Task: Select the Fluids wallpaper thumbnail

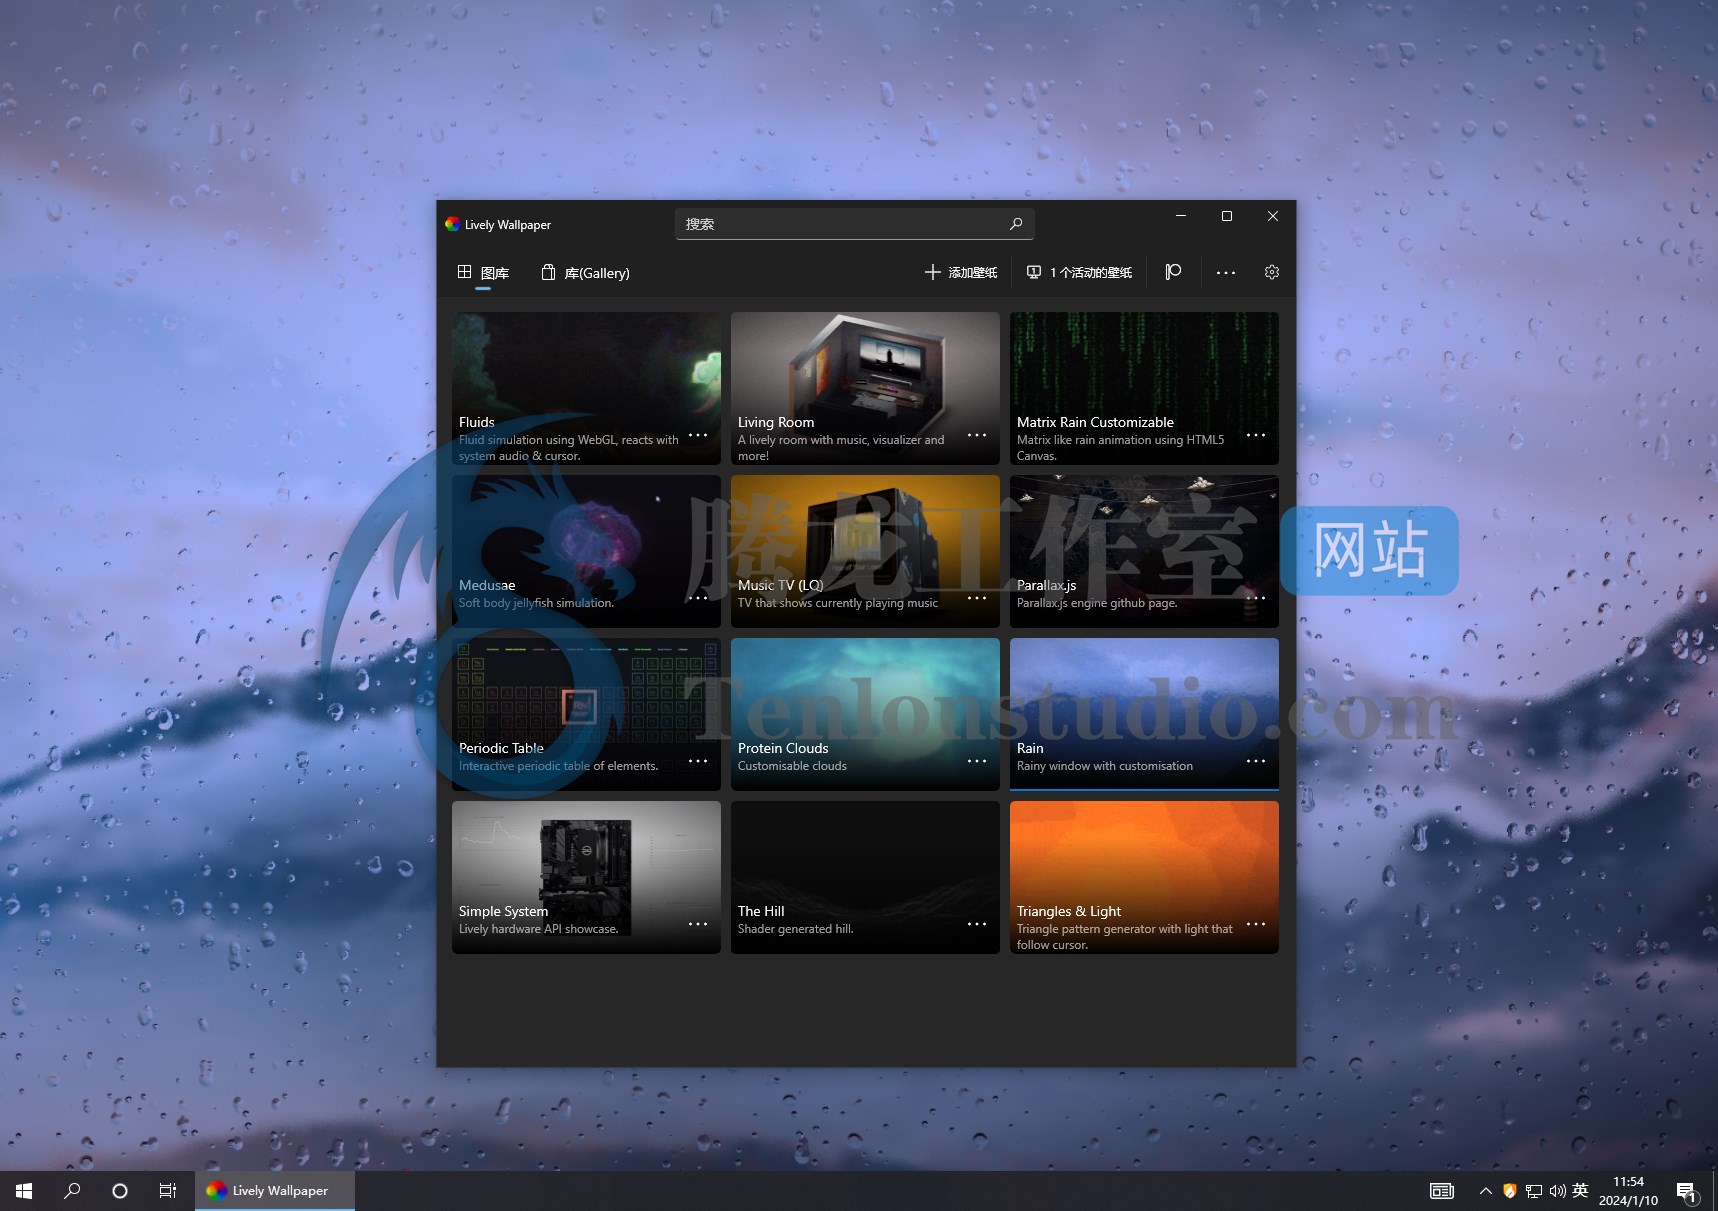Action: coord(586,388)
